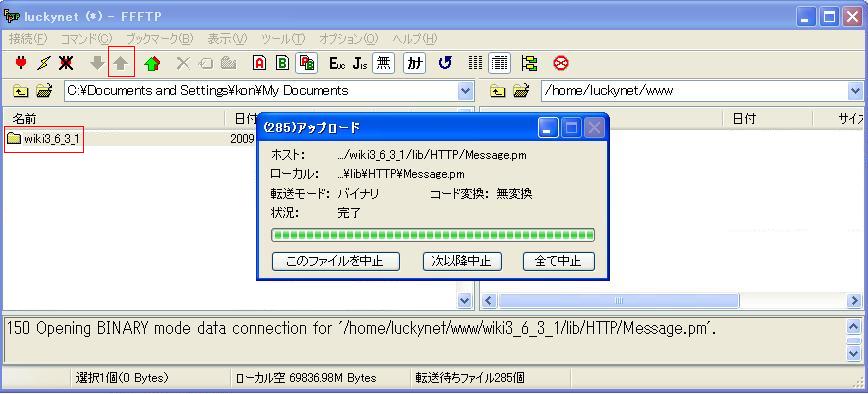This screenshot has width=868, height=394.
Task: Click 次以降中止 button
Action: click(x=462, y=261)
